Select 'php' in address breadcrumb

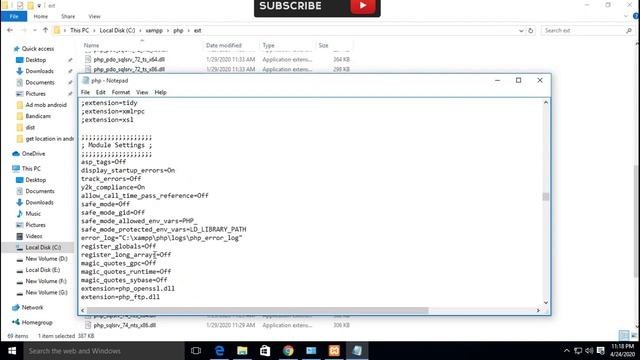pos(178,31)
